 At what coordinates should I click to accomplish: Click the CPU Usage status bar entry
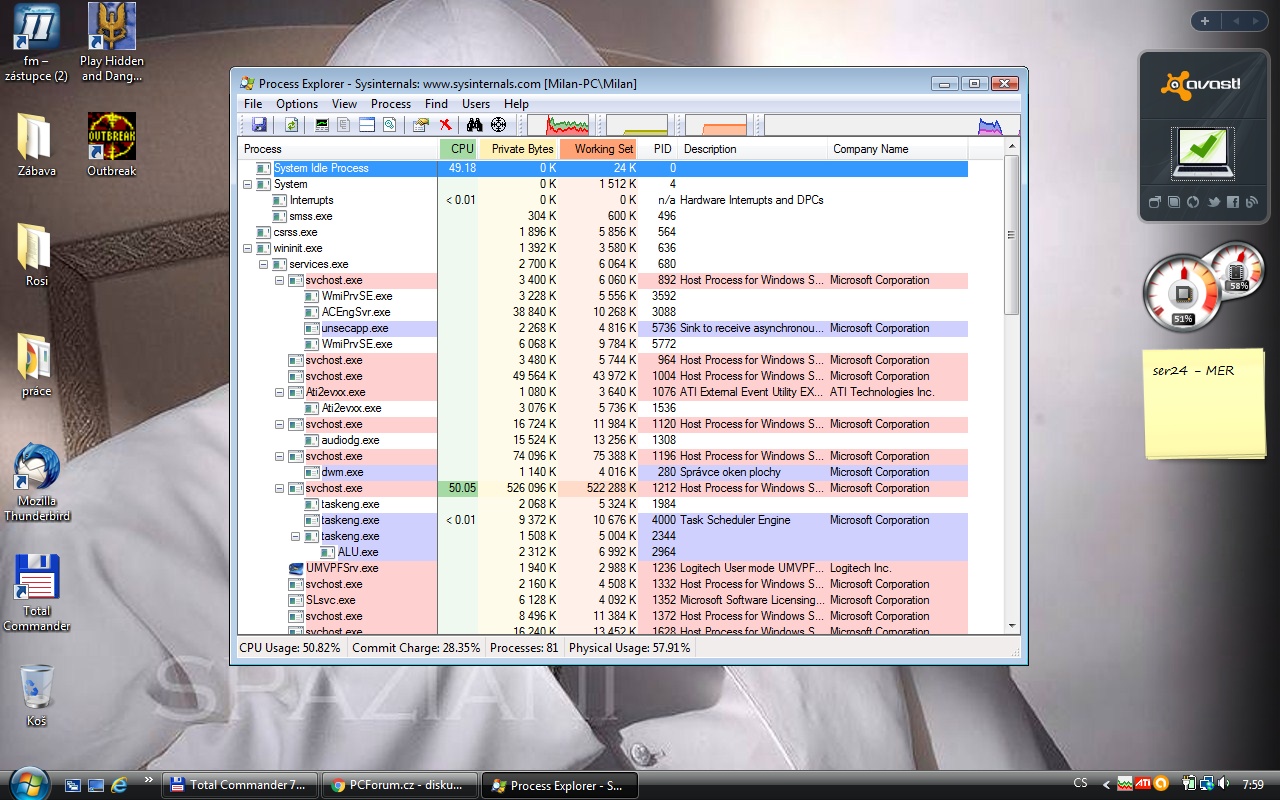pyautogui.click(x=290, y=648)
